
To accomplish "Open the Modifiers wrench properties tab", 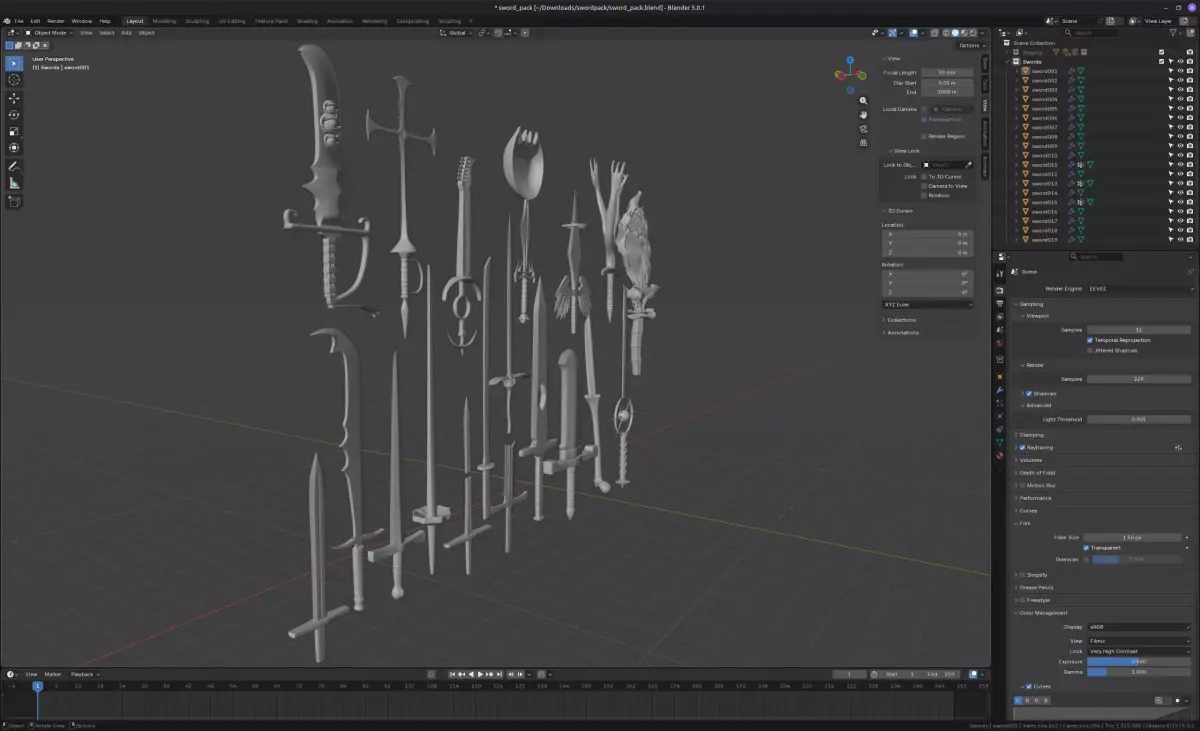I will point(999,389).
